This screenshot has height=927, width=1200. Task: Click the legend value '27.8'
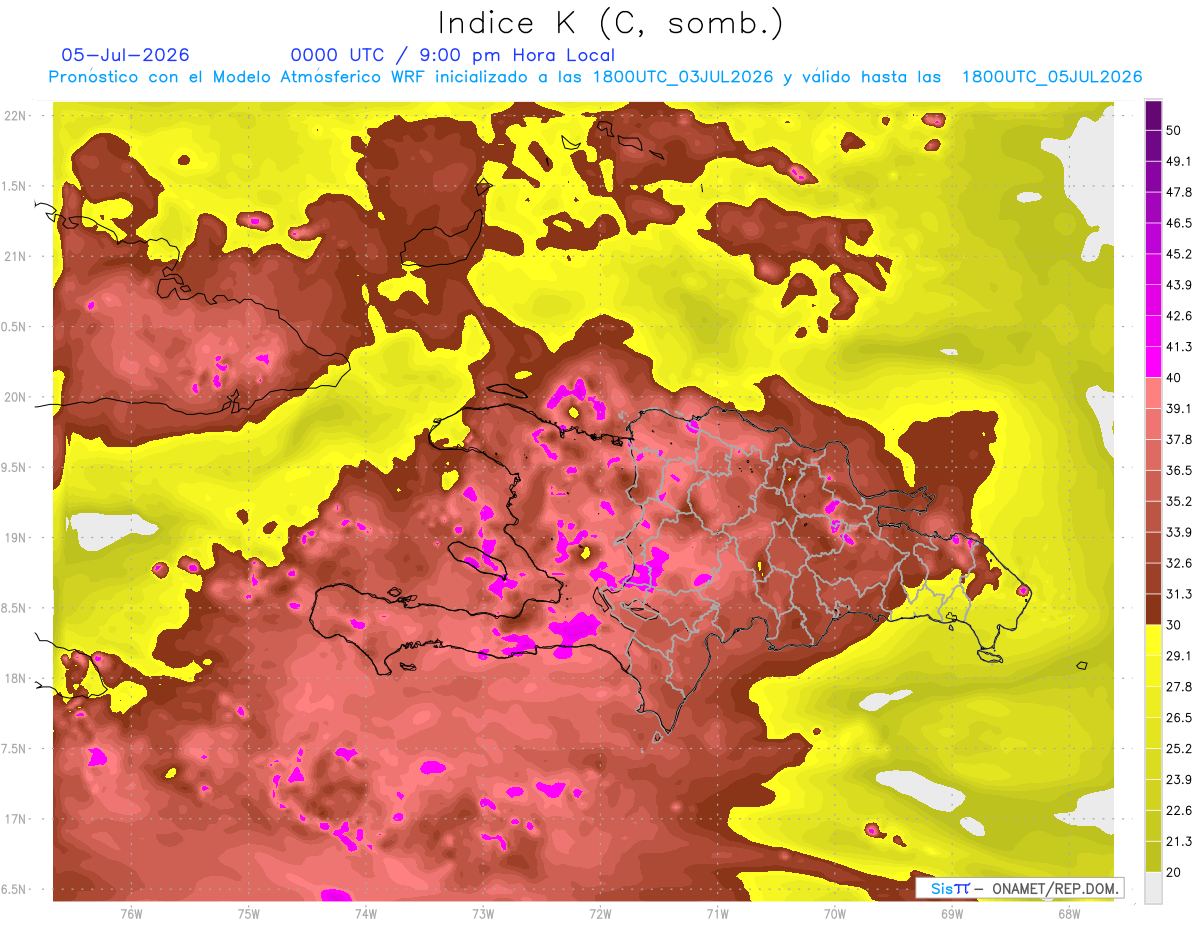point(1178,687)
